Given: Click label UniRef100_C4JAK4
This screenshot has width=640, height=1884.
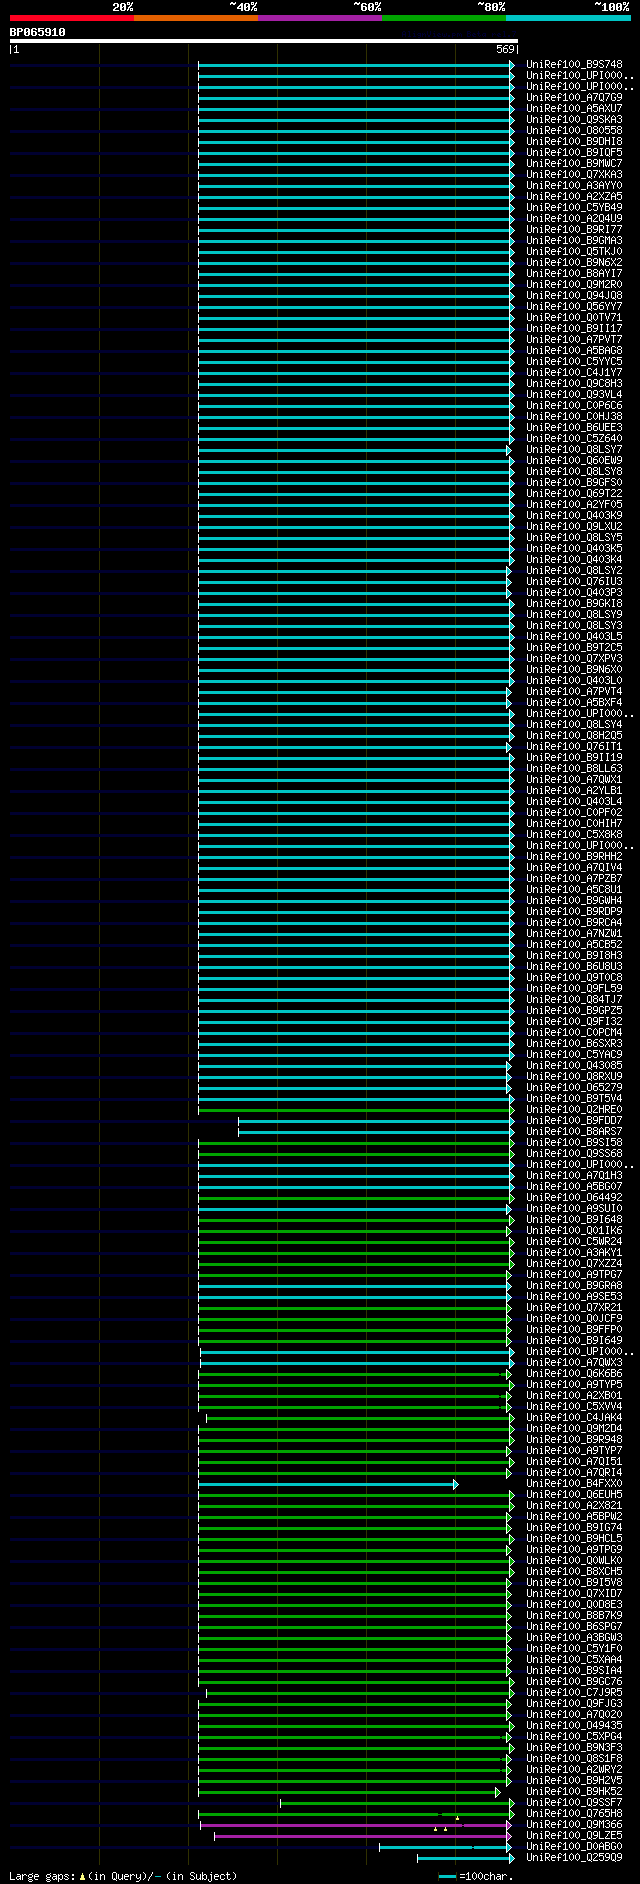Looking at the screenshot, I should [574, 1418].
